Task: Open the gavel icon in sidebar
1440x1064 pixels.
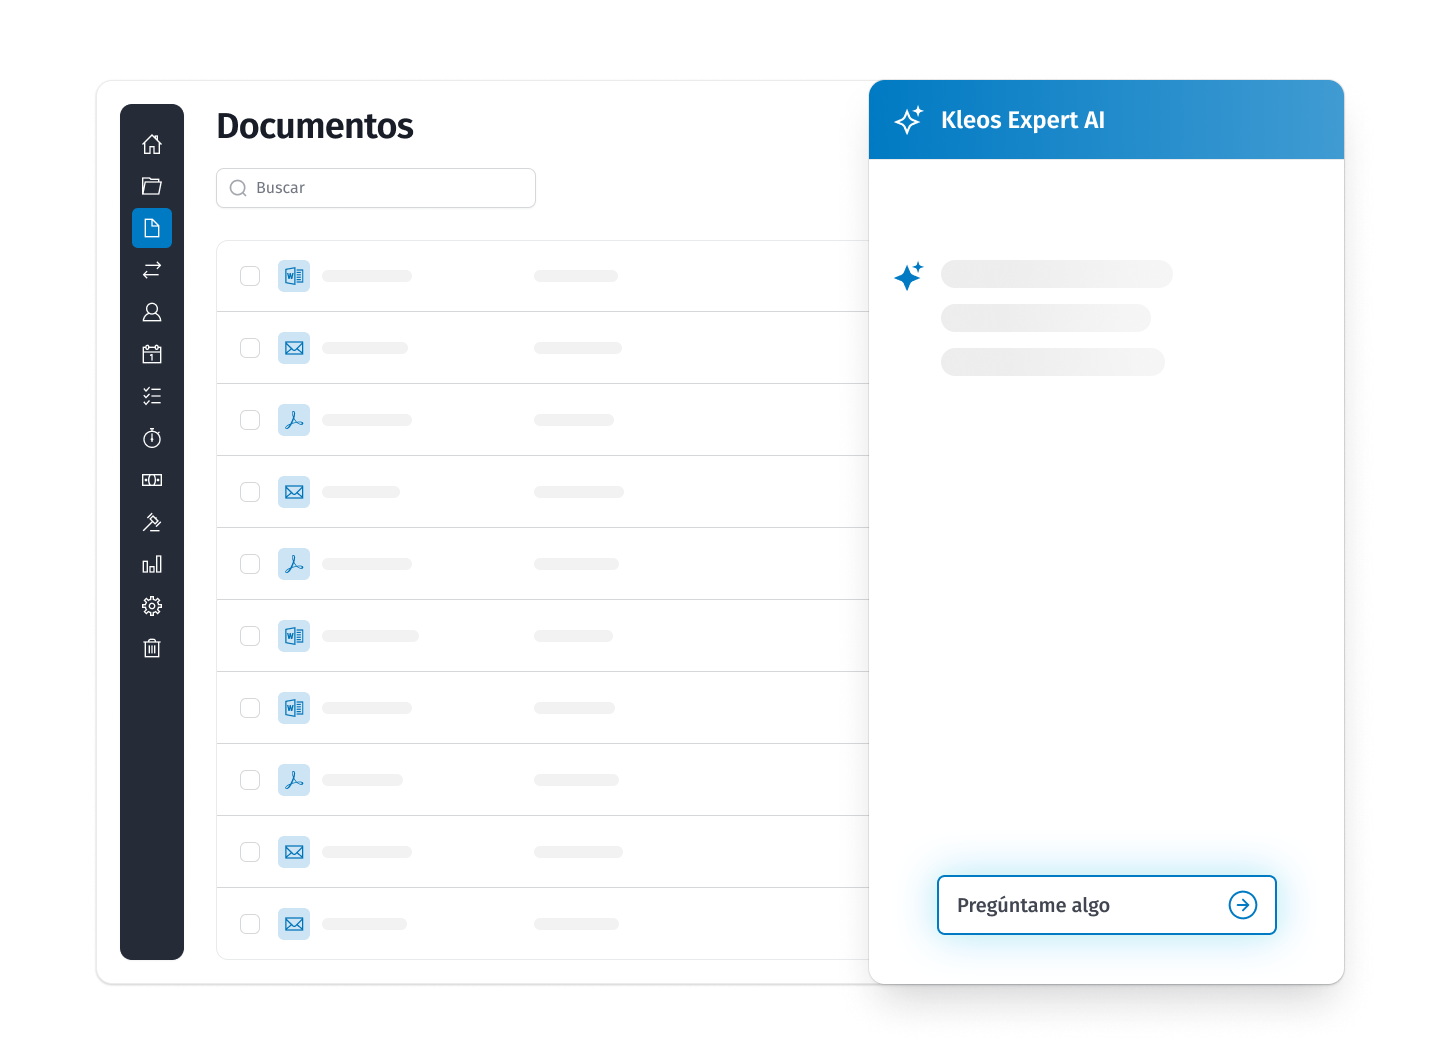Action: 152,522
